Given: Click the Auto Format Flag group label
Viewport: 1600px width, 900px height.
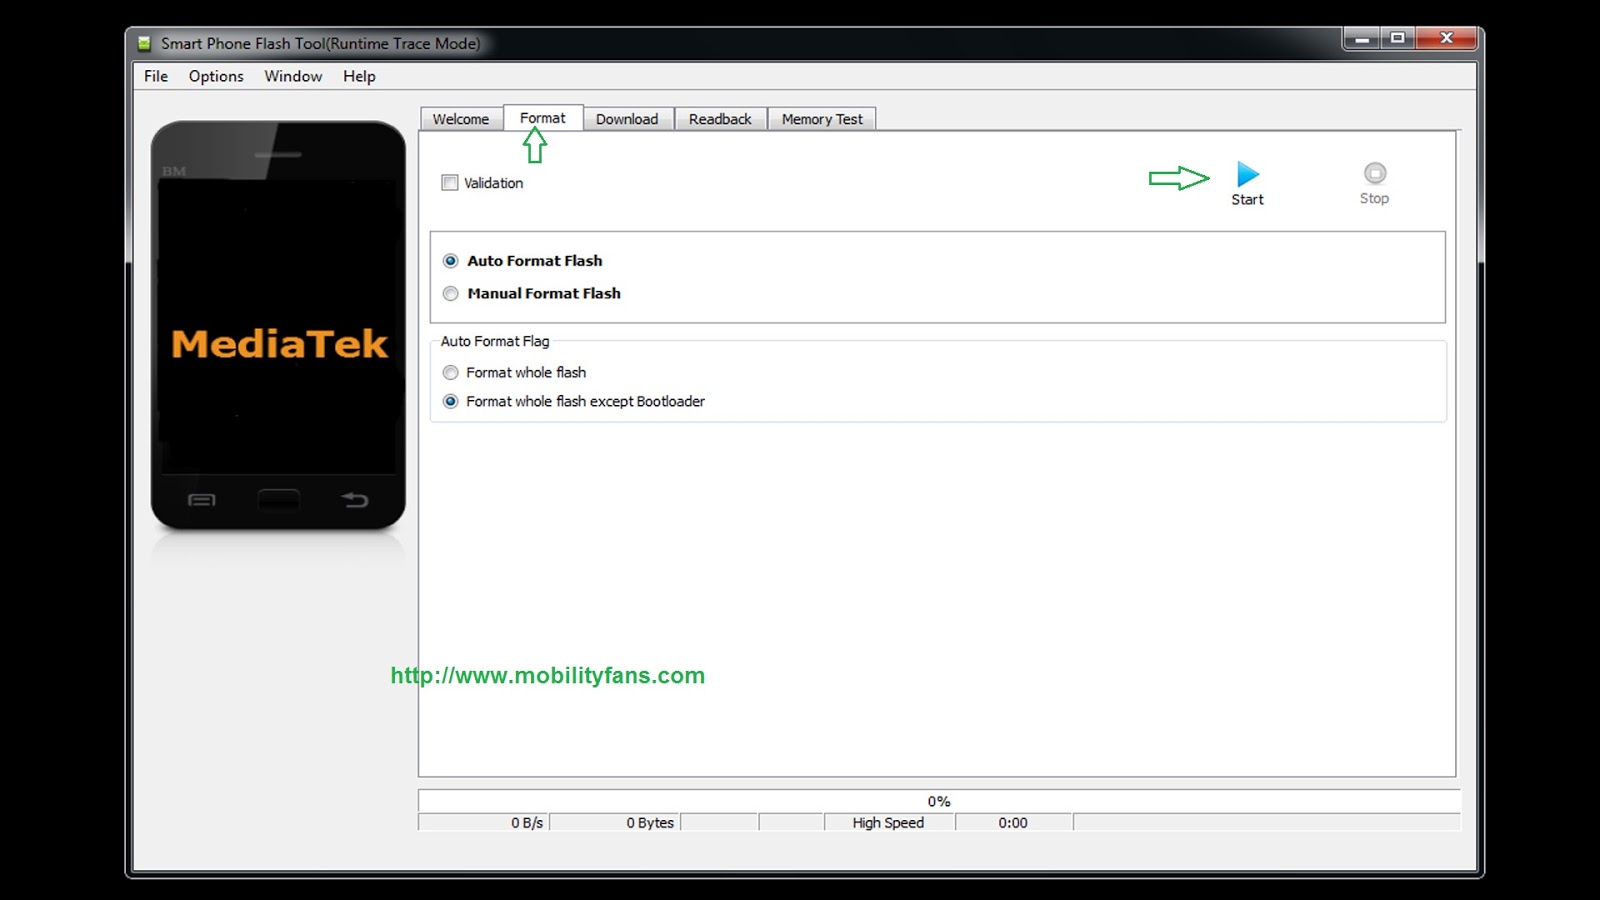Looking at the screenshot, I should pyautogui.click(x=495, y=341).
